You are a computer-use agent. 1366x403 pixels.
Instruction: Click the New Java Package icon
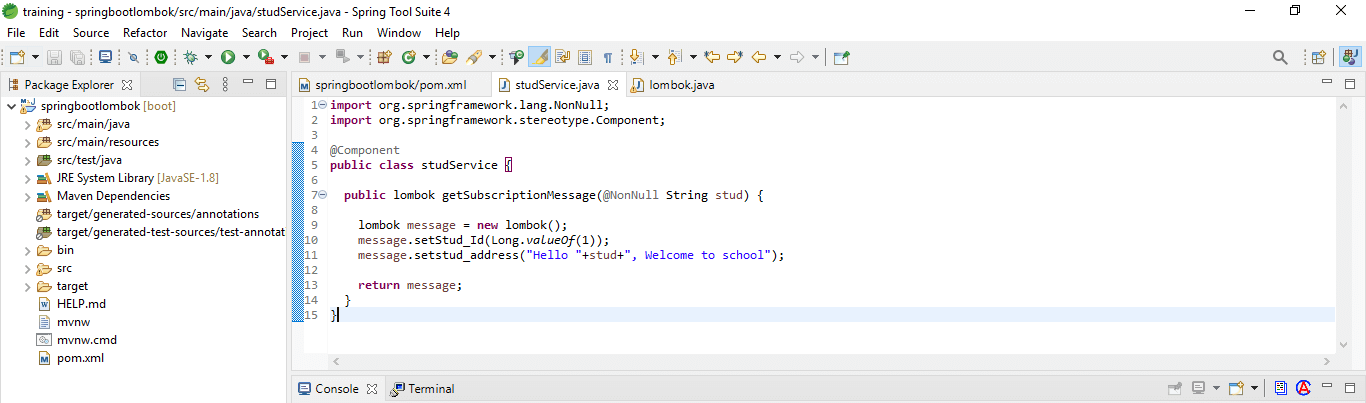(384, 57)
